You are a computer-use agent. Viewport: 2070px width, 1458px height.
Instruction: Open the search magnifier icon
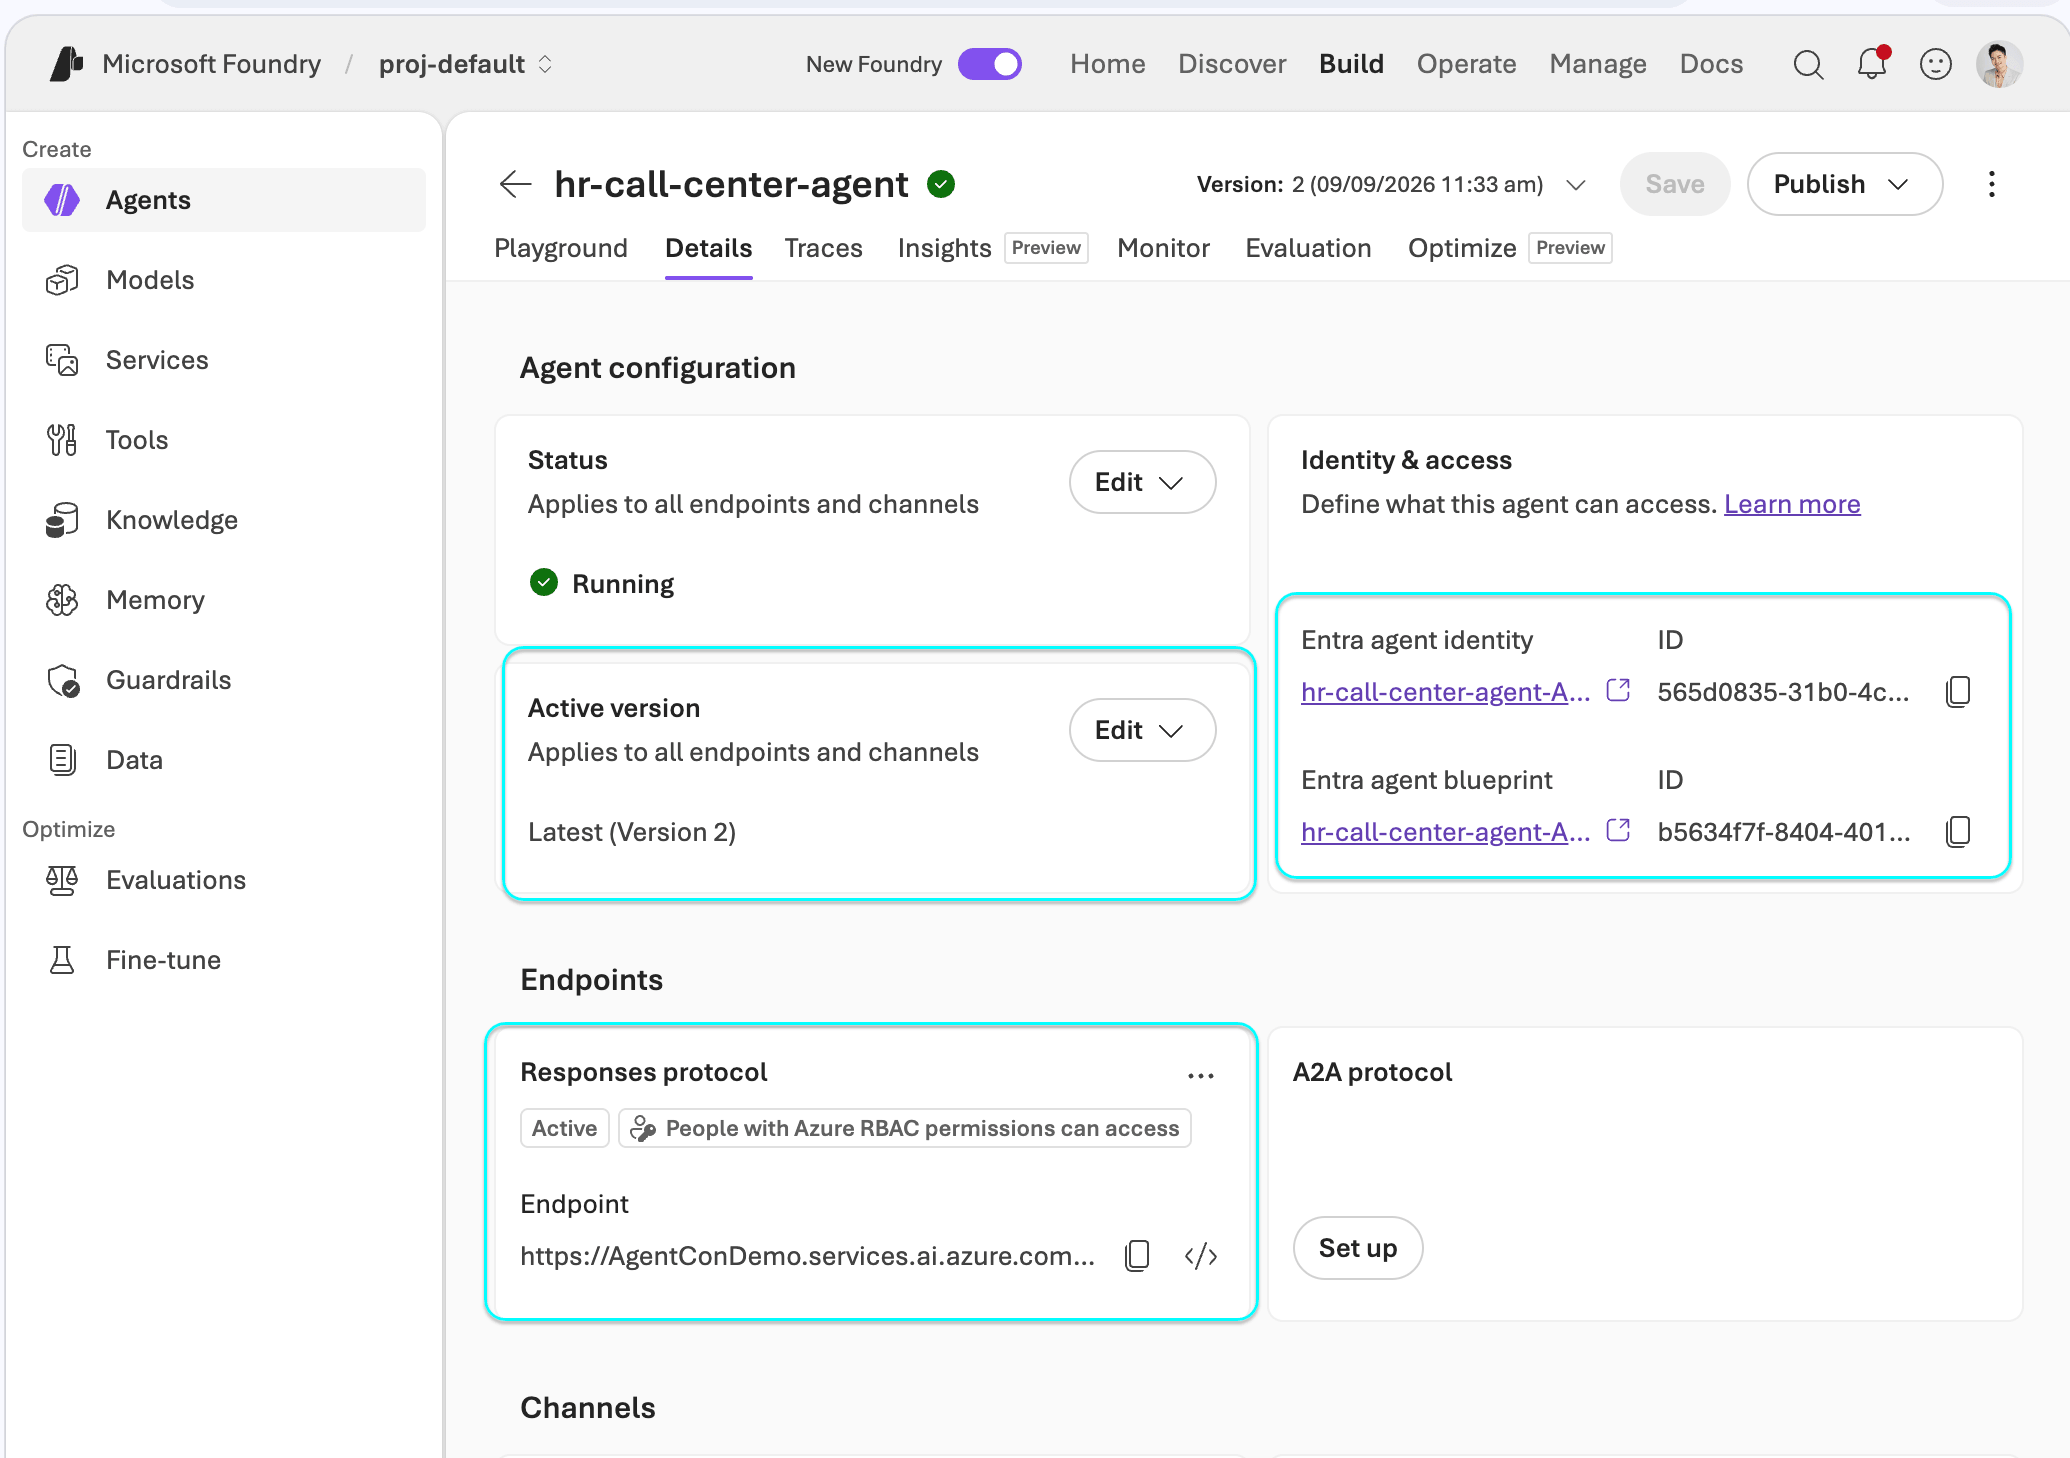point(1808,64)
